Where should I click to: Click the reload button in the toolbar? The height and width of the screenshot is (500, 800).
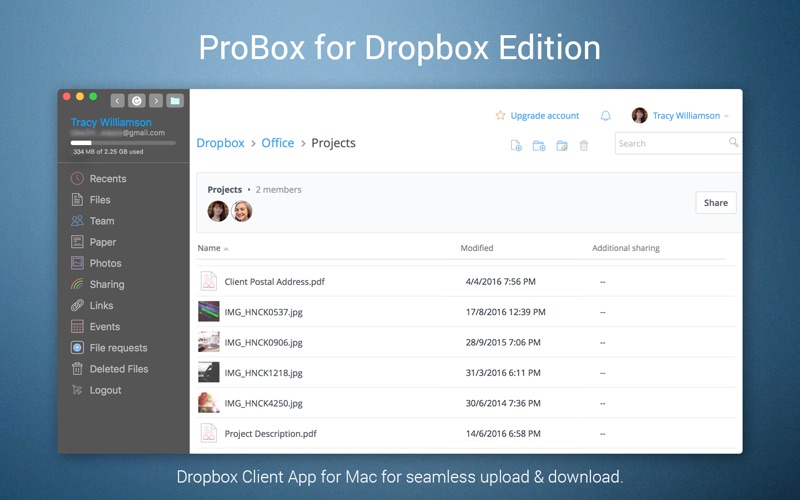pyautogui.click(x=137, y=101)
